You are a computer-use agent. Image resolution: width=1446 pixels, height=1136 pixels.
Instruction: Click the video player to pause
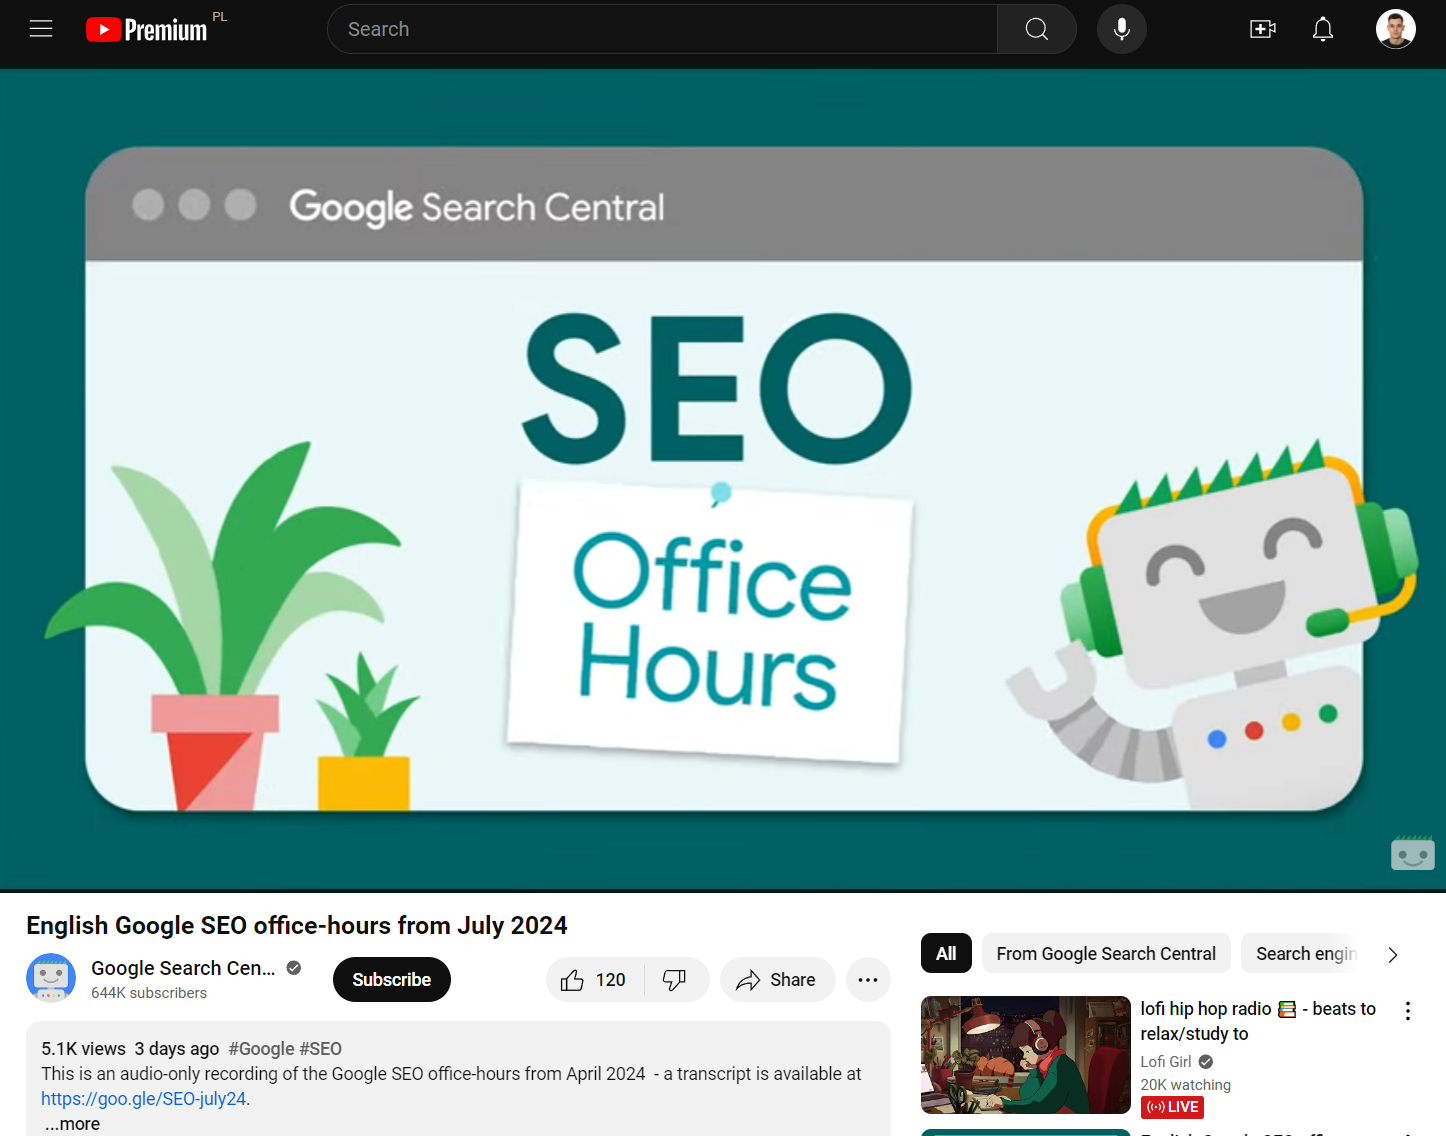723,479
